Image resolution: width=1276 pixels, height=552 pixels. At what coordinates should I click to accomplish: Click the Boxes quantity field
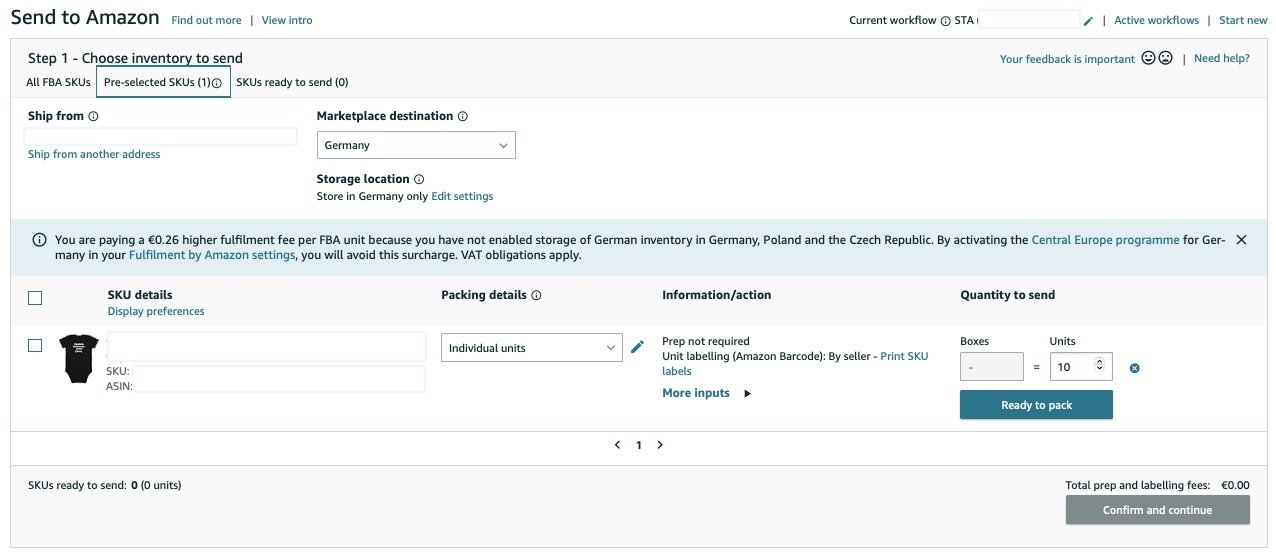[991, 367]
